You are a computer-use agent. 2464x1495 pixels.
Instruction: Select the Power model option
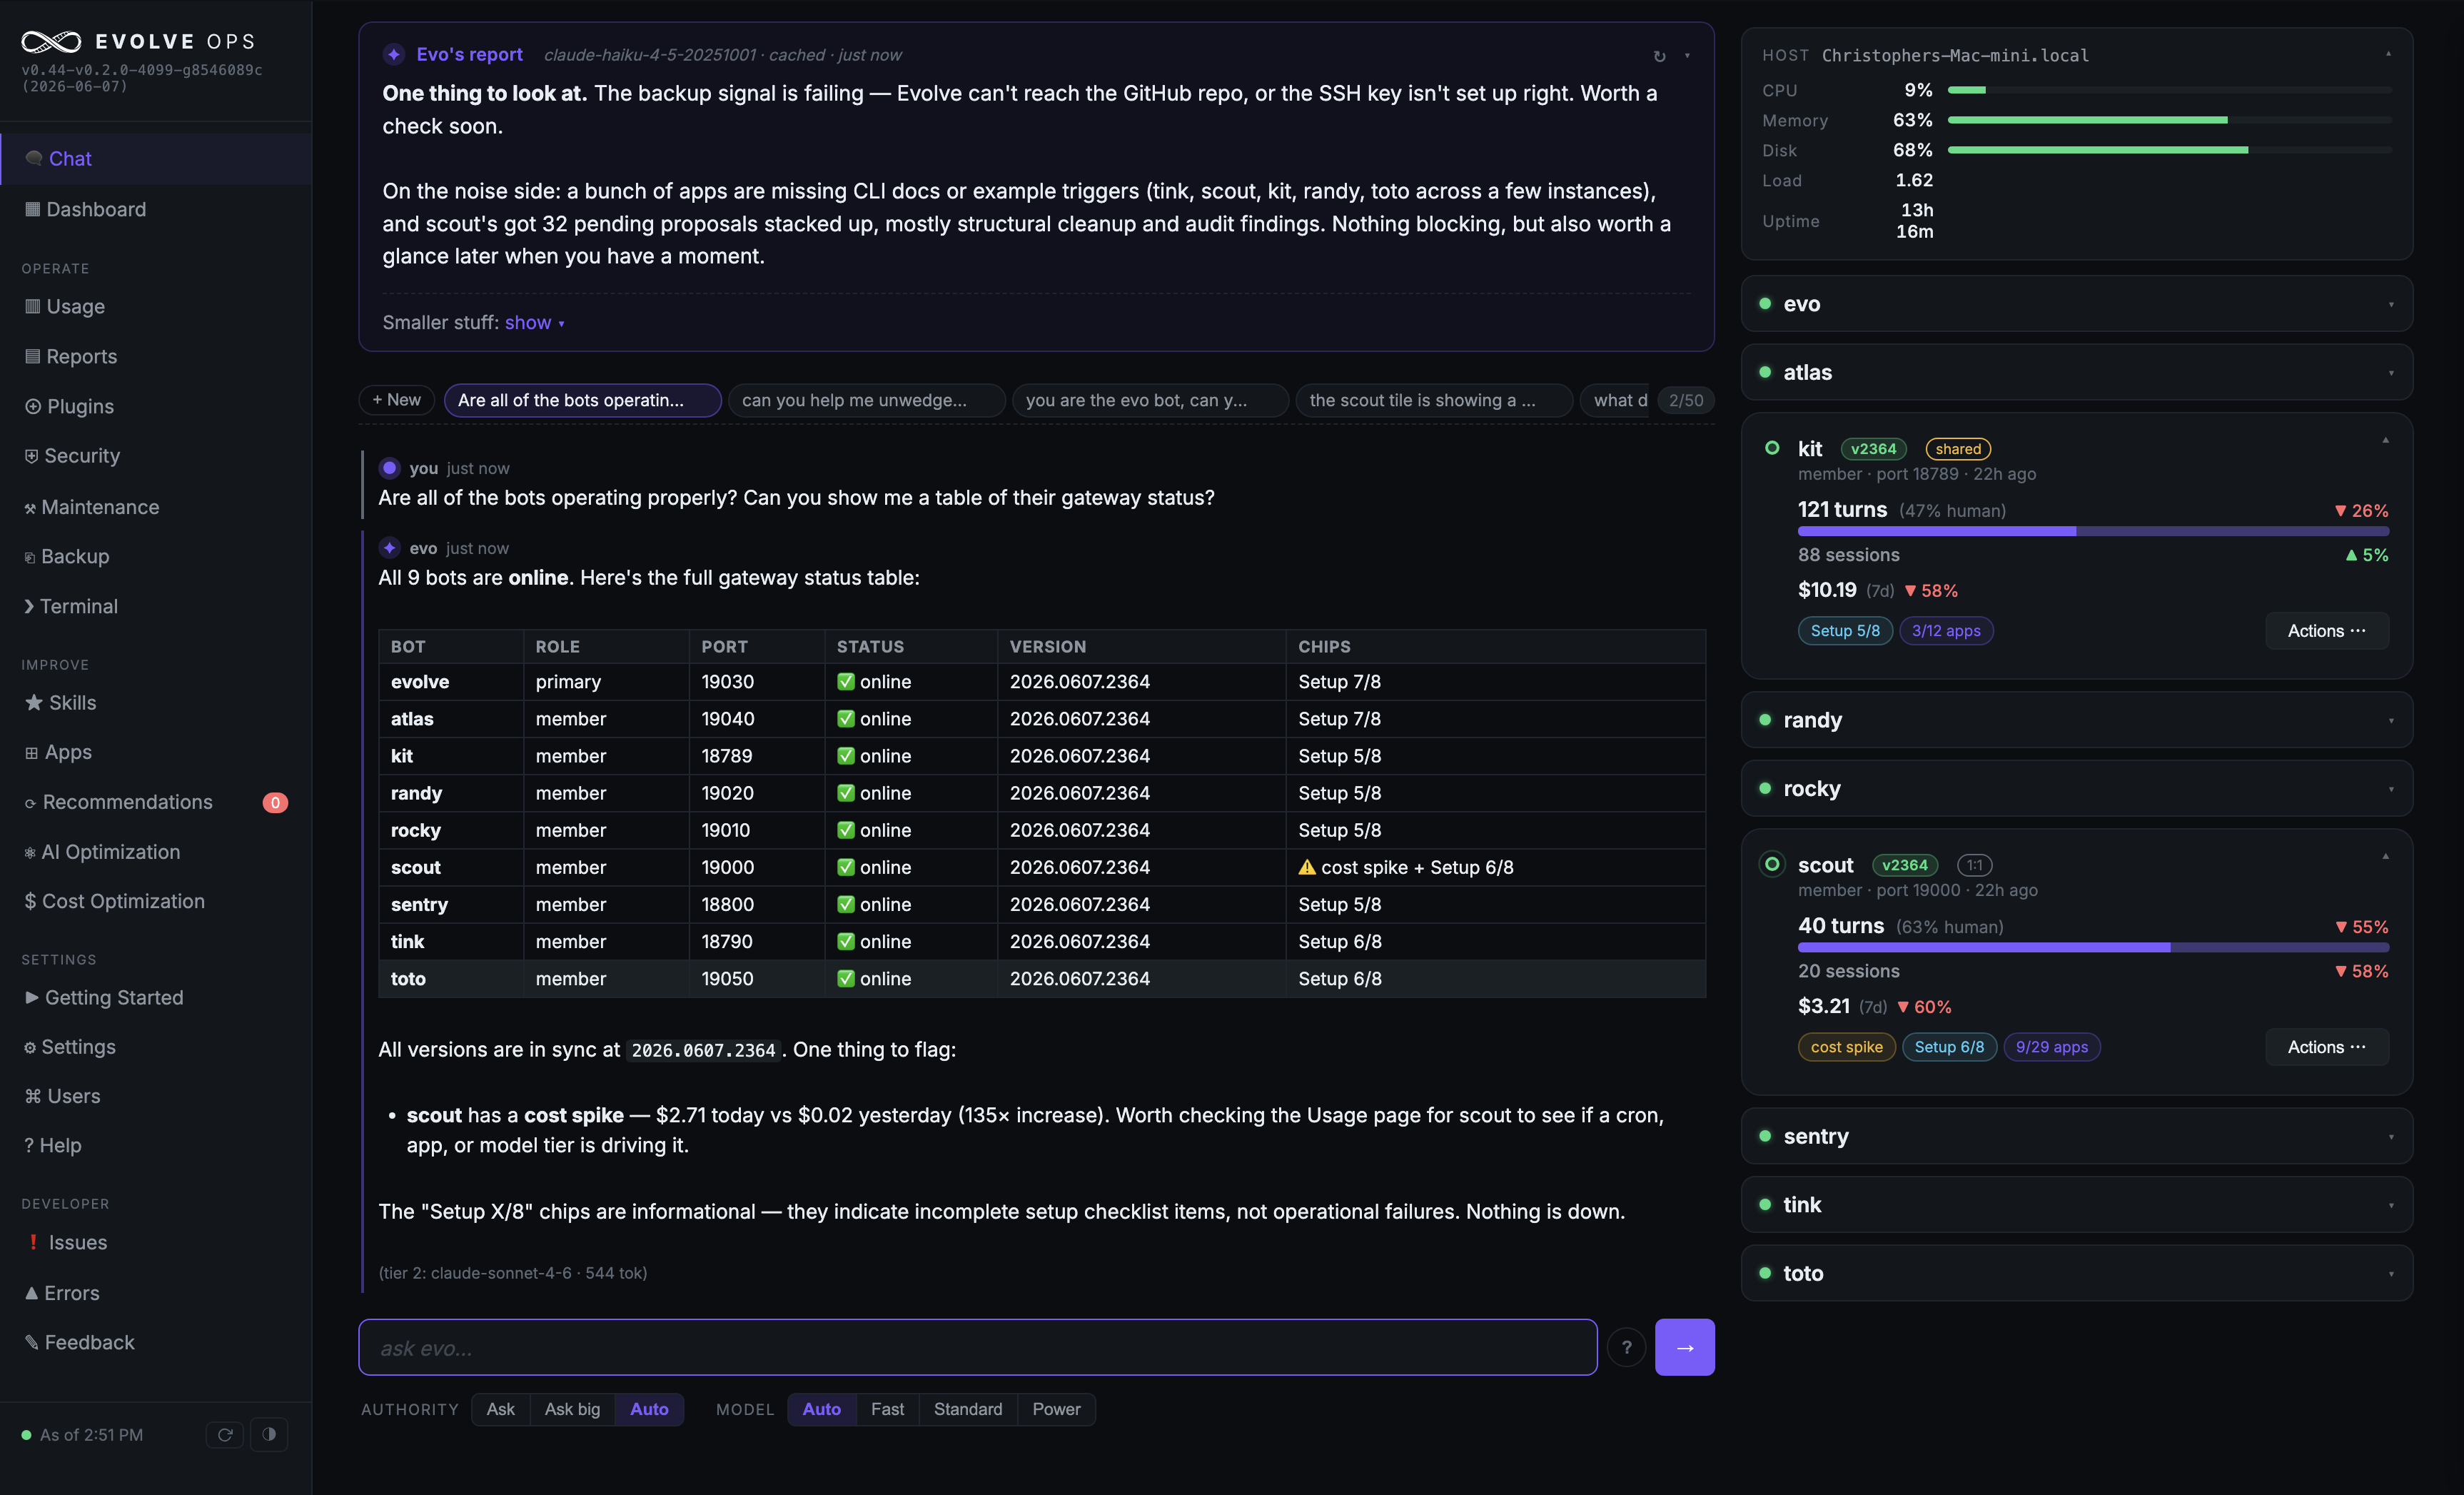click(x=1056, y=1409)
